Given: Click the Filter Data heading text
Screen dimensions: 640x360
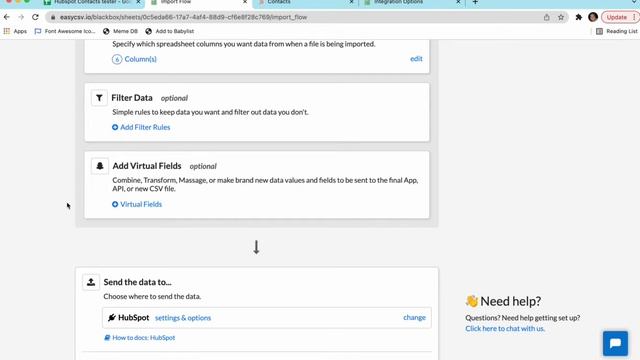Looking at the screenshot, I should pyautogui.click(x=132, y=98).
